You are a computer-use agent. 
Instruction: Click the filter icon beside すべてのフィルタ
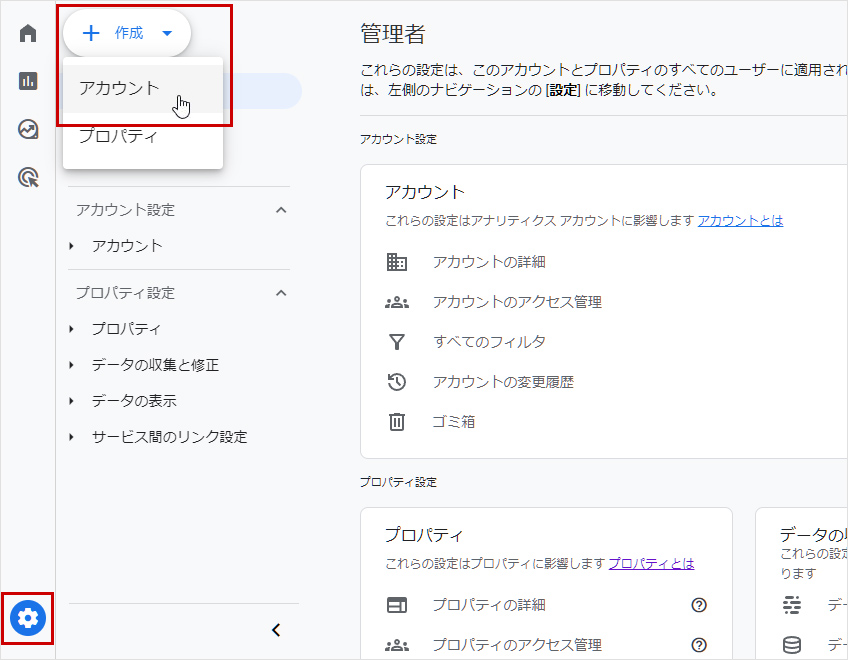pyautogui.click(x=397, y=342)
